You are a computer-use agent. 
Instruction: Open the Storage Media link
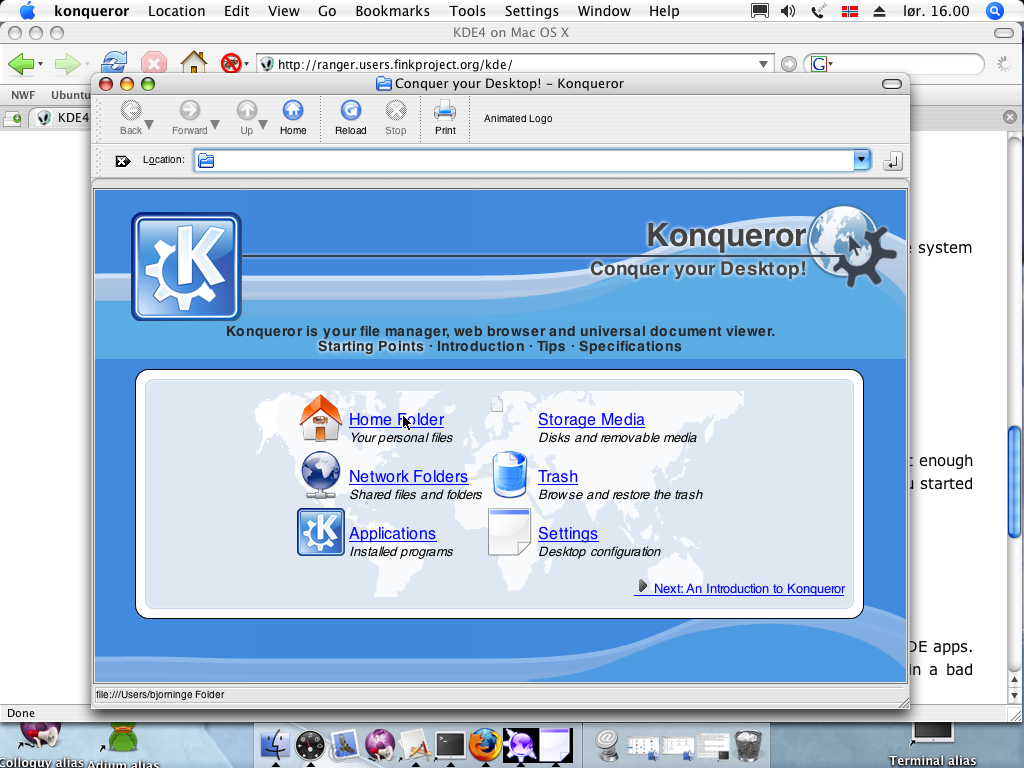(x=591, y=419)
